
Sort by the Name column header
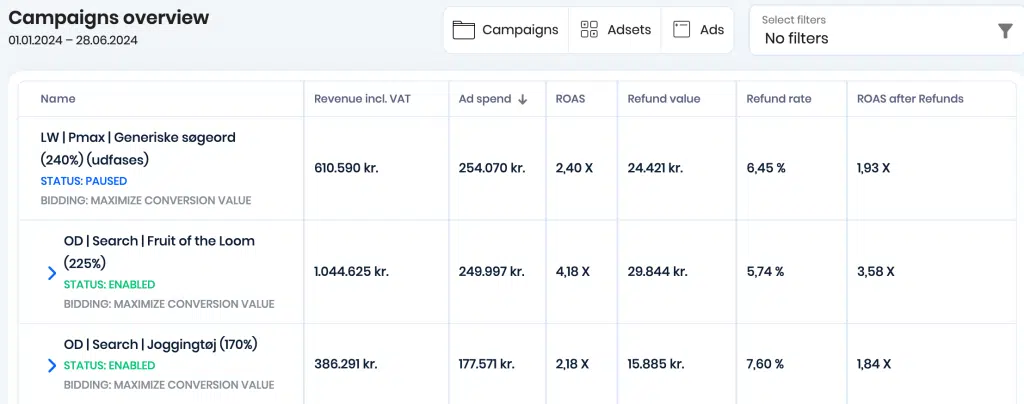(57, 99)
